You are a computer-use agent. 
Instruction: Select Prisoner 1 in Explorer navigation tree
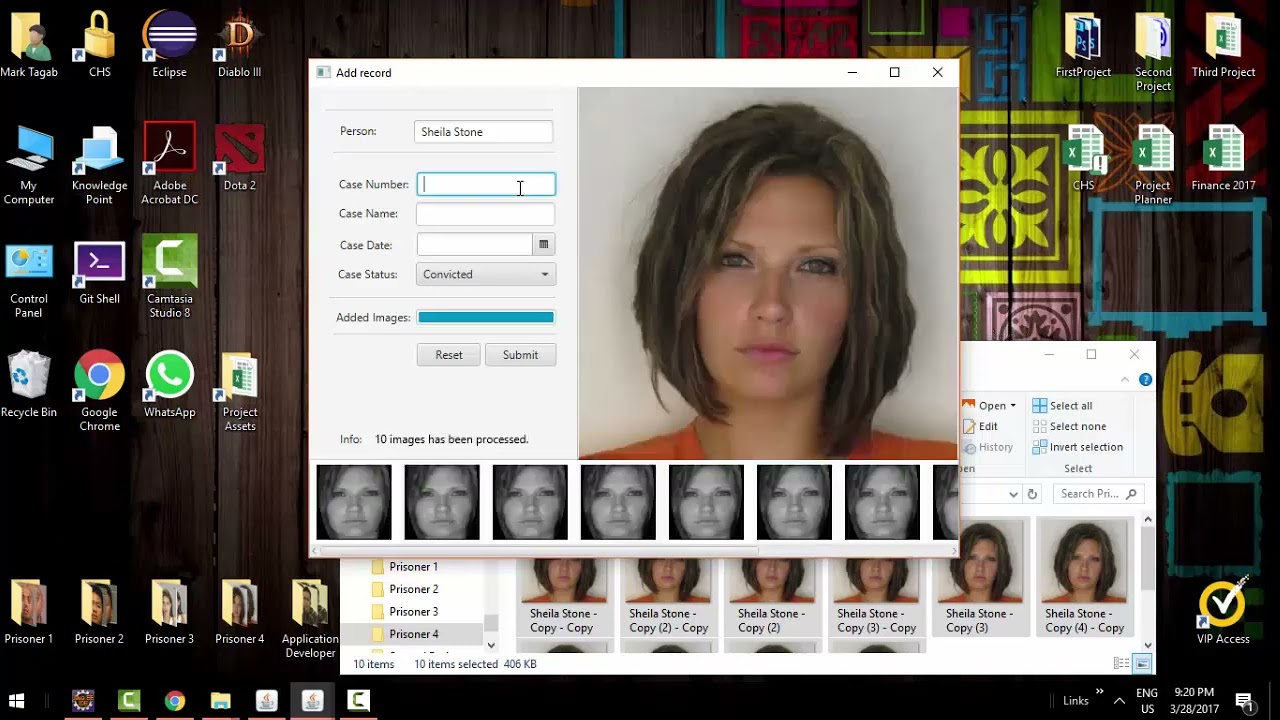[413, 567]
